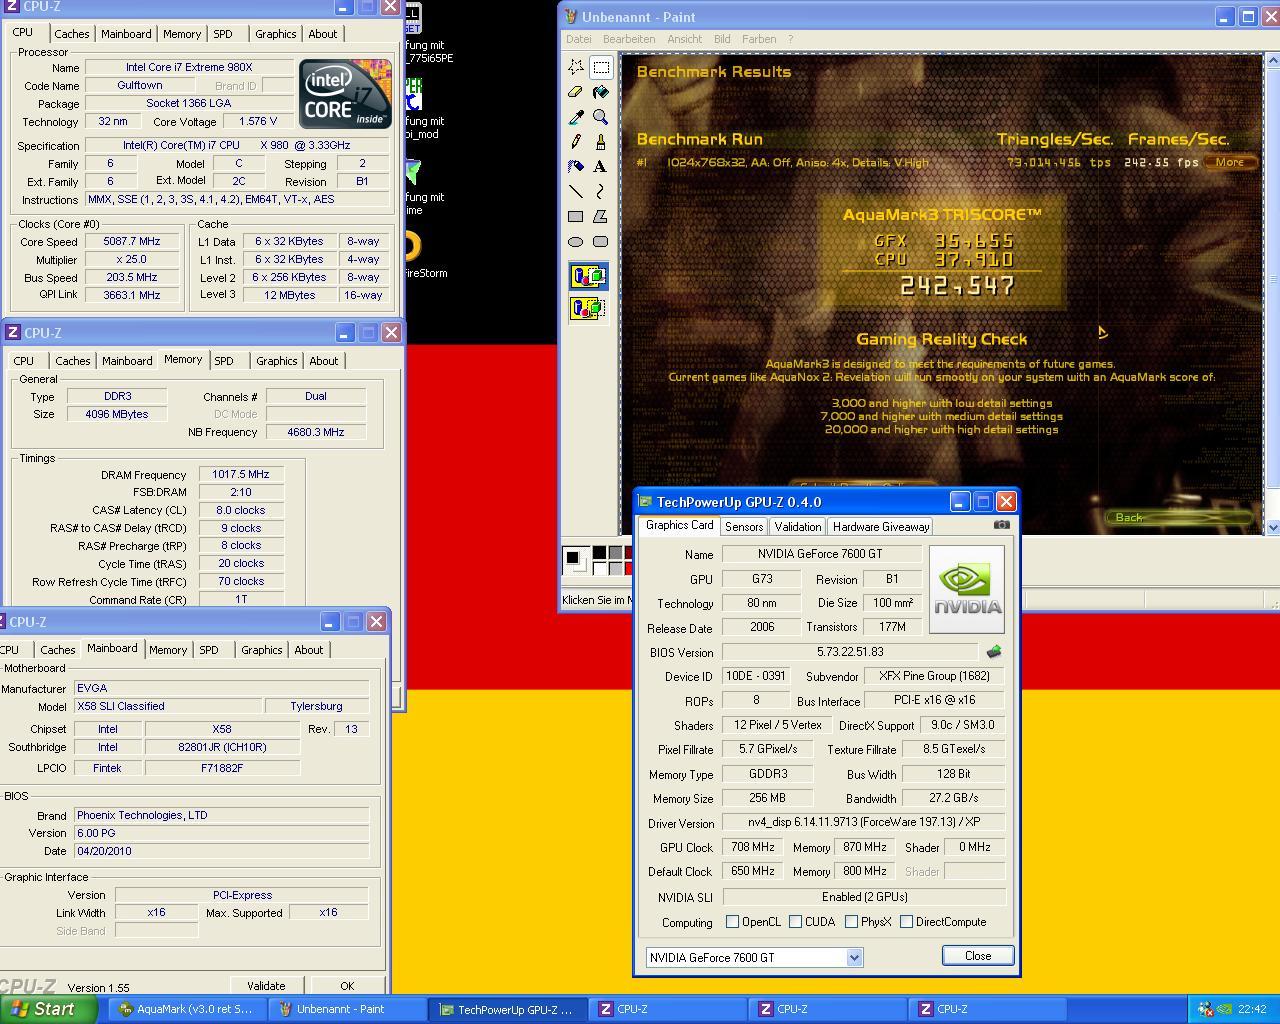Click the More button in AquaMark results
This screenshot has width=1280, height=1024.
tap(1230, 162)
